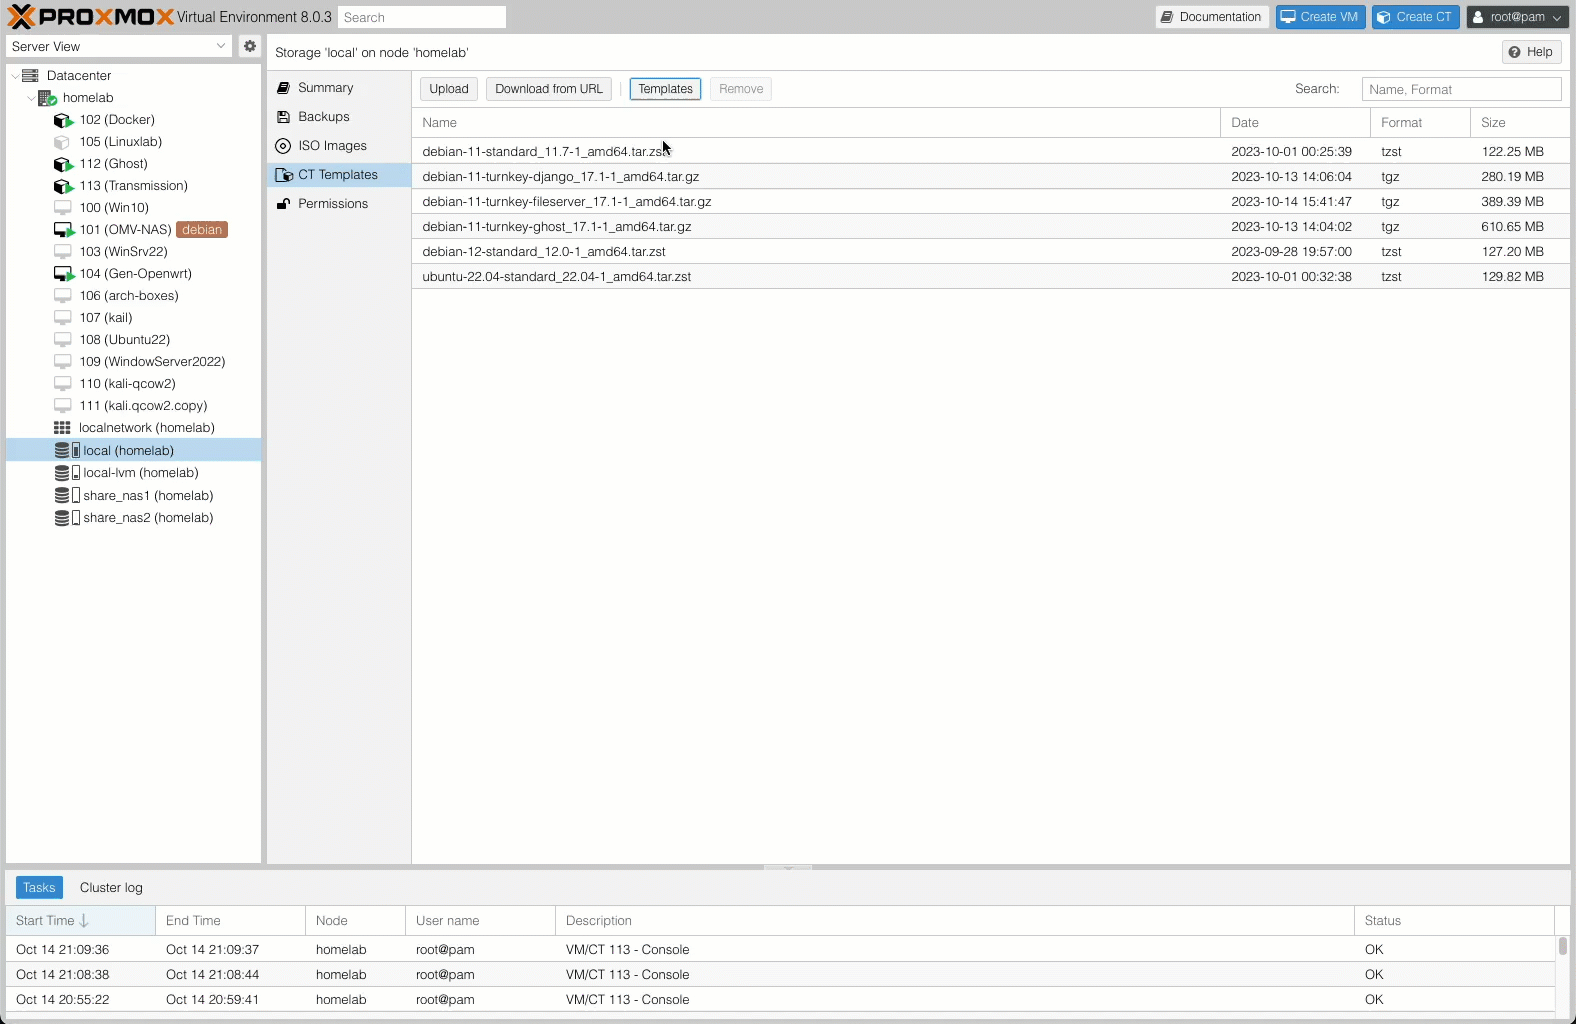
Task: Click the 100 (Win10) VM monitor icon
Action: [x=63, y=208]
